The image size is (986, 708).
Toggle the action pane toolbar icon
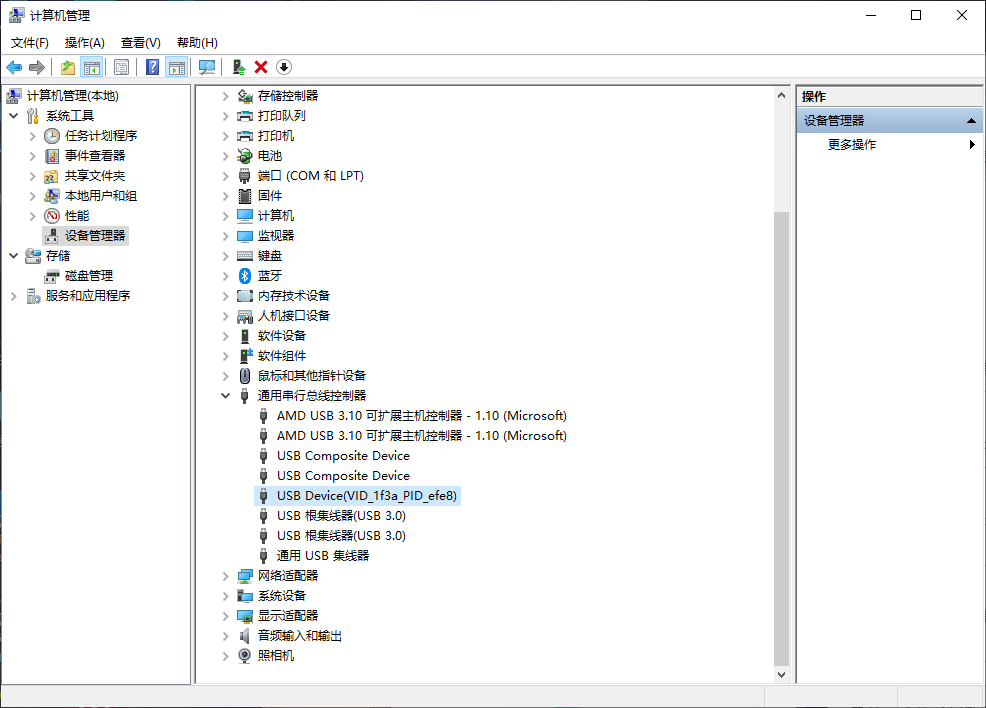(178, 67)
